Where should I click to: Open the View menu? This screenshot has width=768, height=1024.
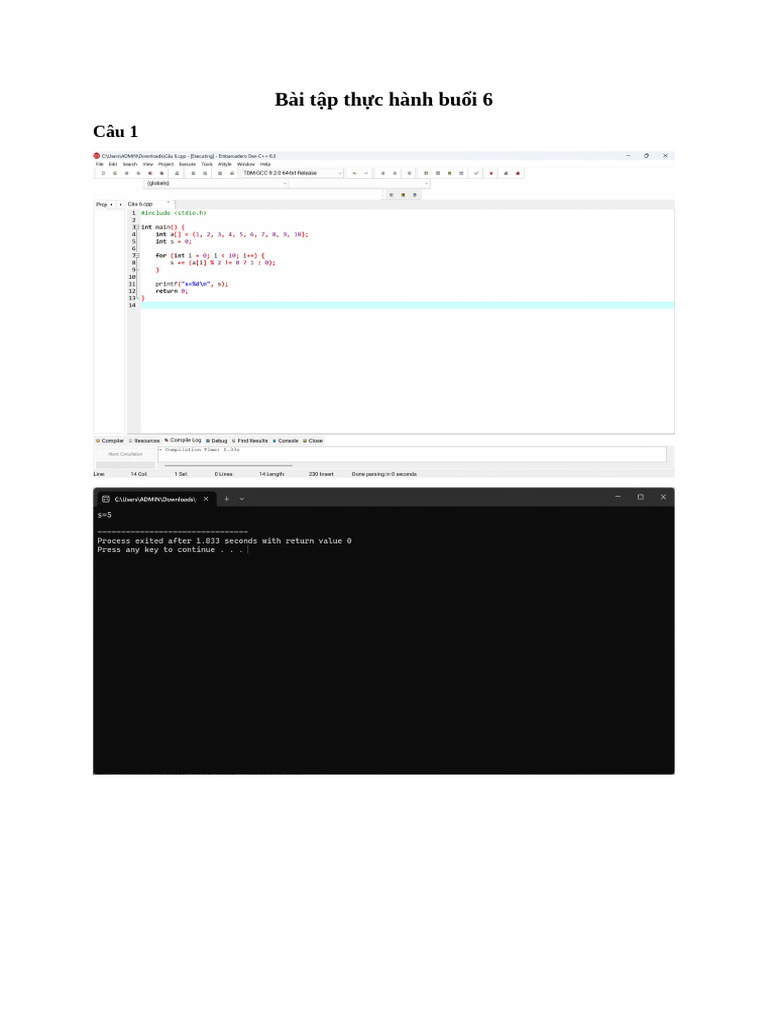click(x=148, y=164)
